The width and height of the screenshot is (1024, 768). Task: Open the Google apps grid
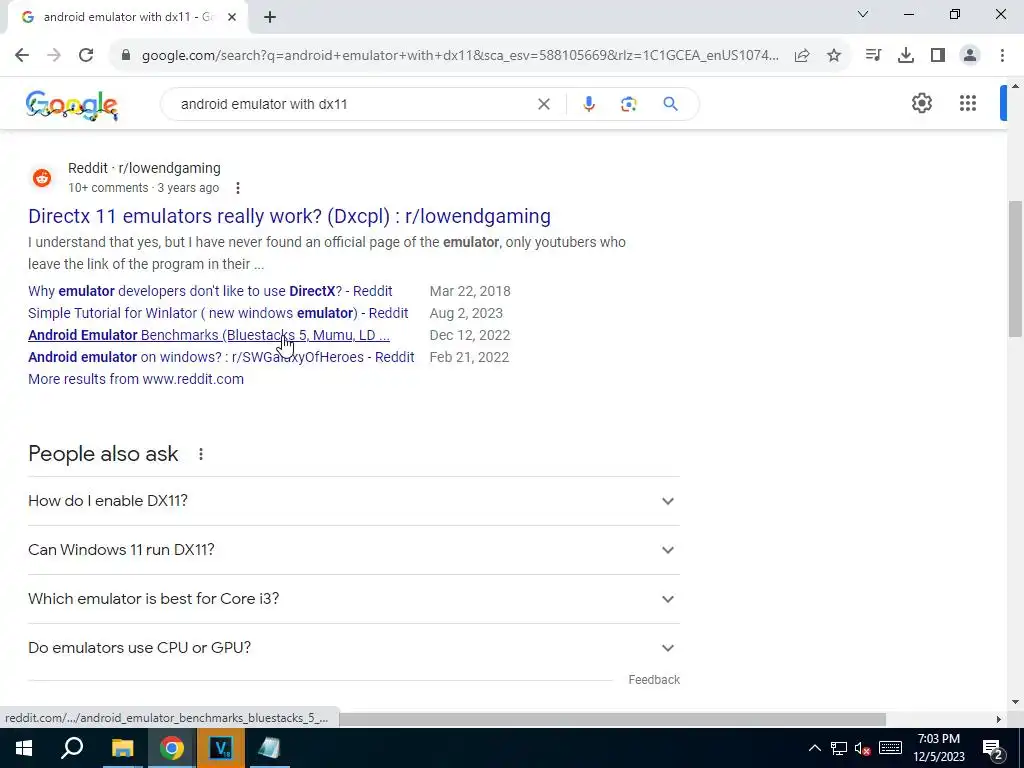[x=968, y=103]
